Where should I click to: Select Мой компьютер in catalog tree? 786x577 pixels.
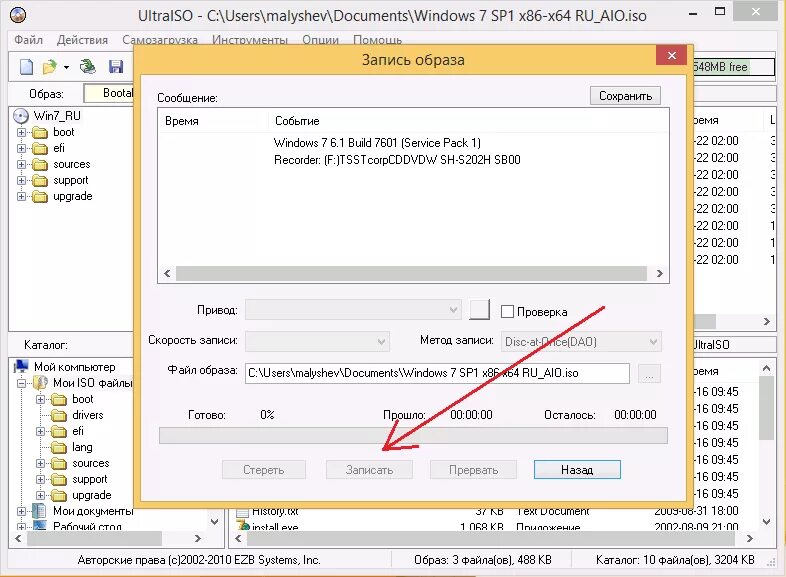pos(74,367)
